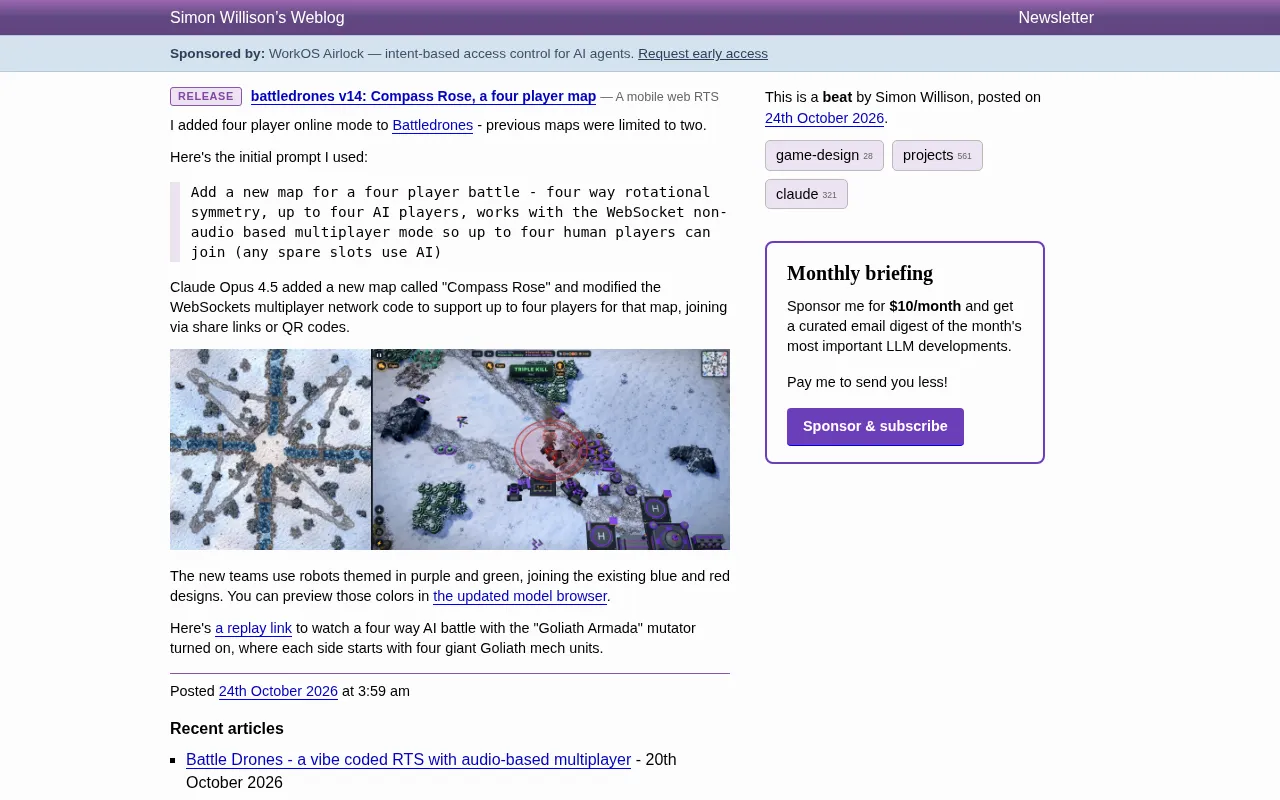
Task: Click the '— A mobile web RTS' subtitle
Action: [x=659, y=97]
